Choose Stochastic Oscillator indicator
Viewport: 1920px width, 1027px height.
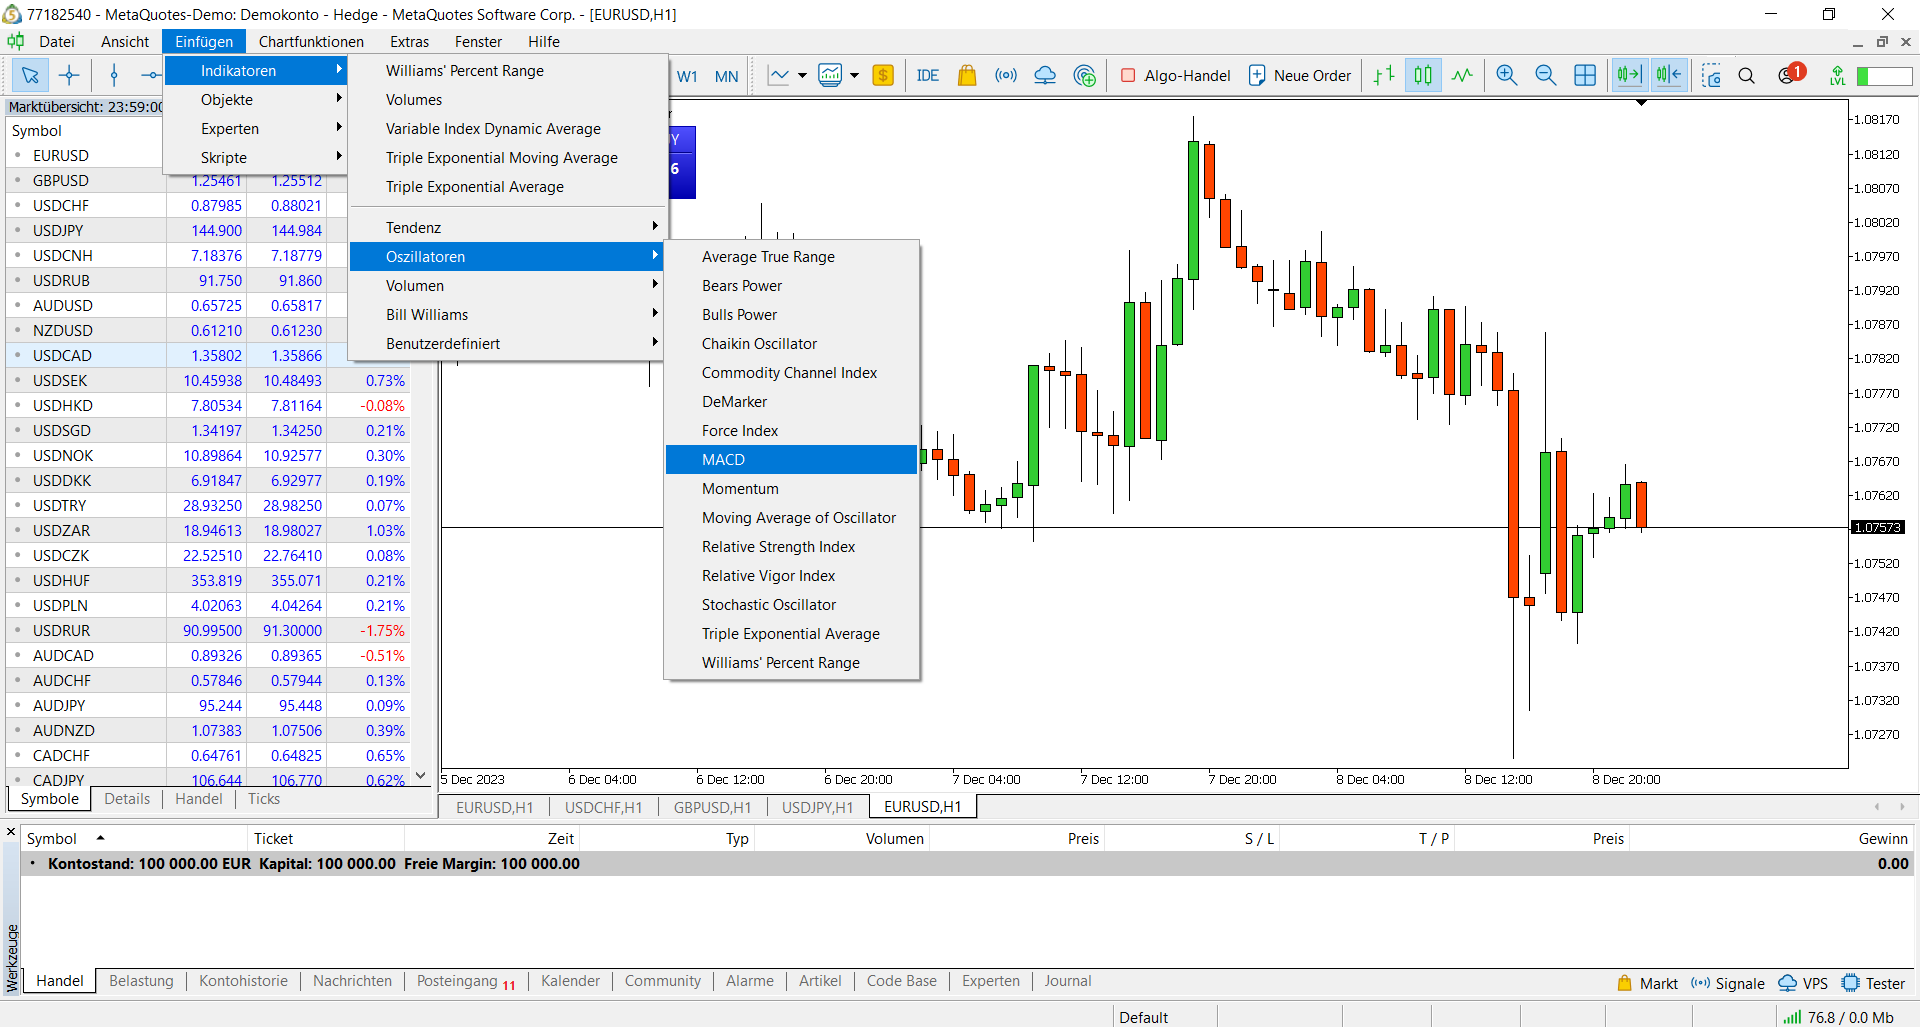point(791,604)
